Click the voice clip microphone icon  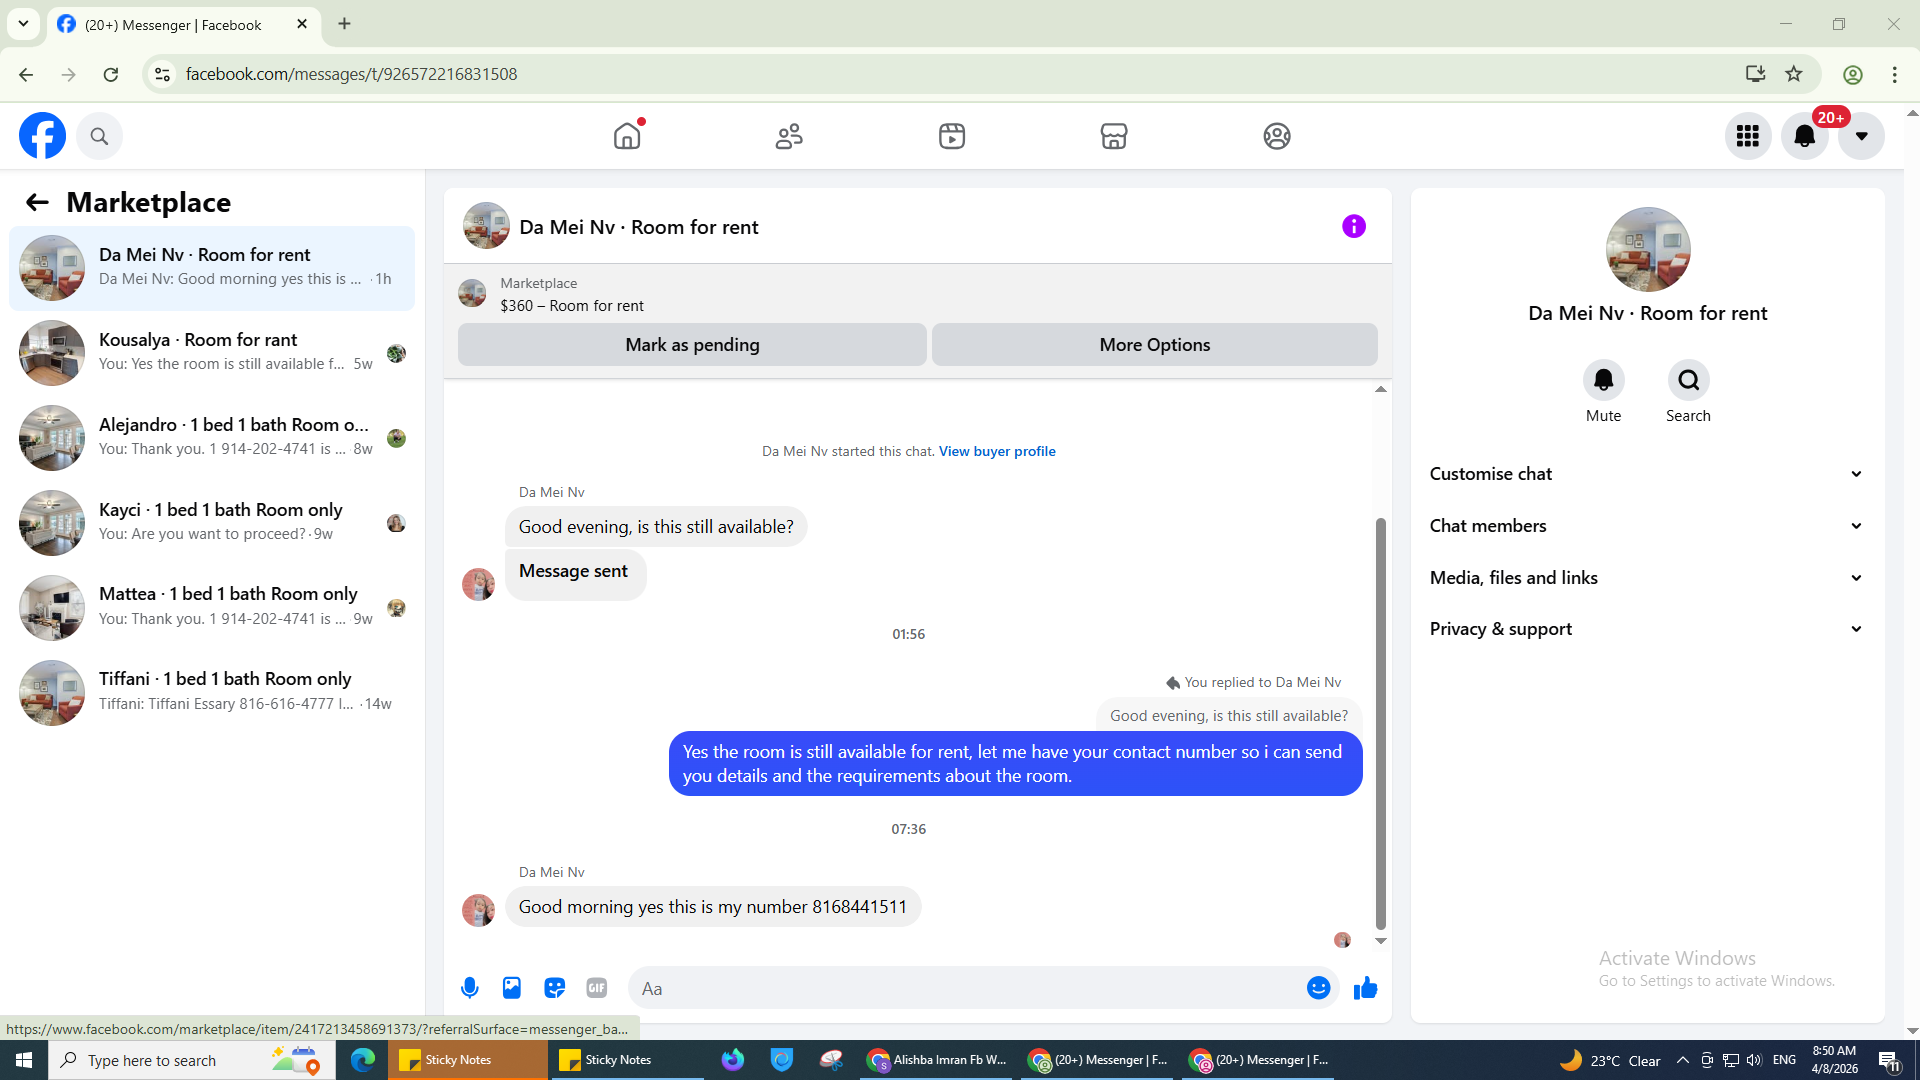click(x=469, y=988)
